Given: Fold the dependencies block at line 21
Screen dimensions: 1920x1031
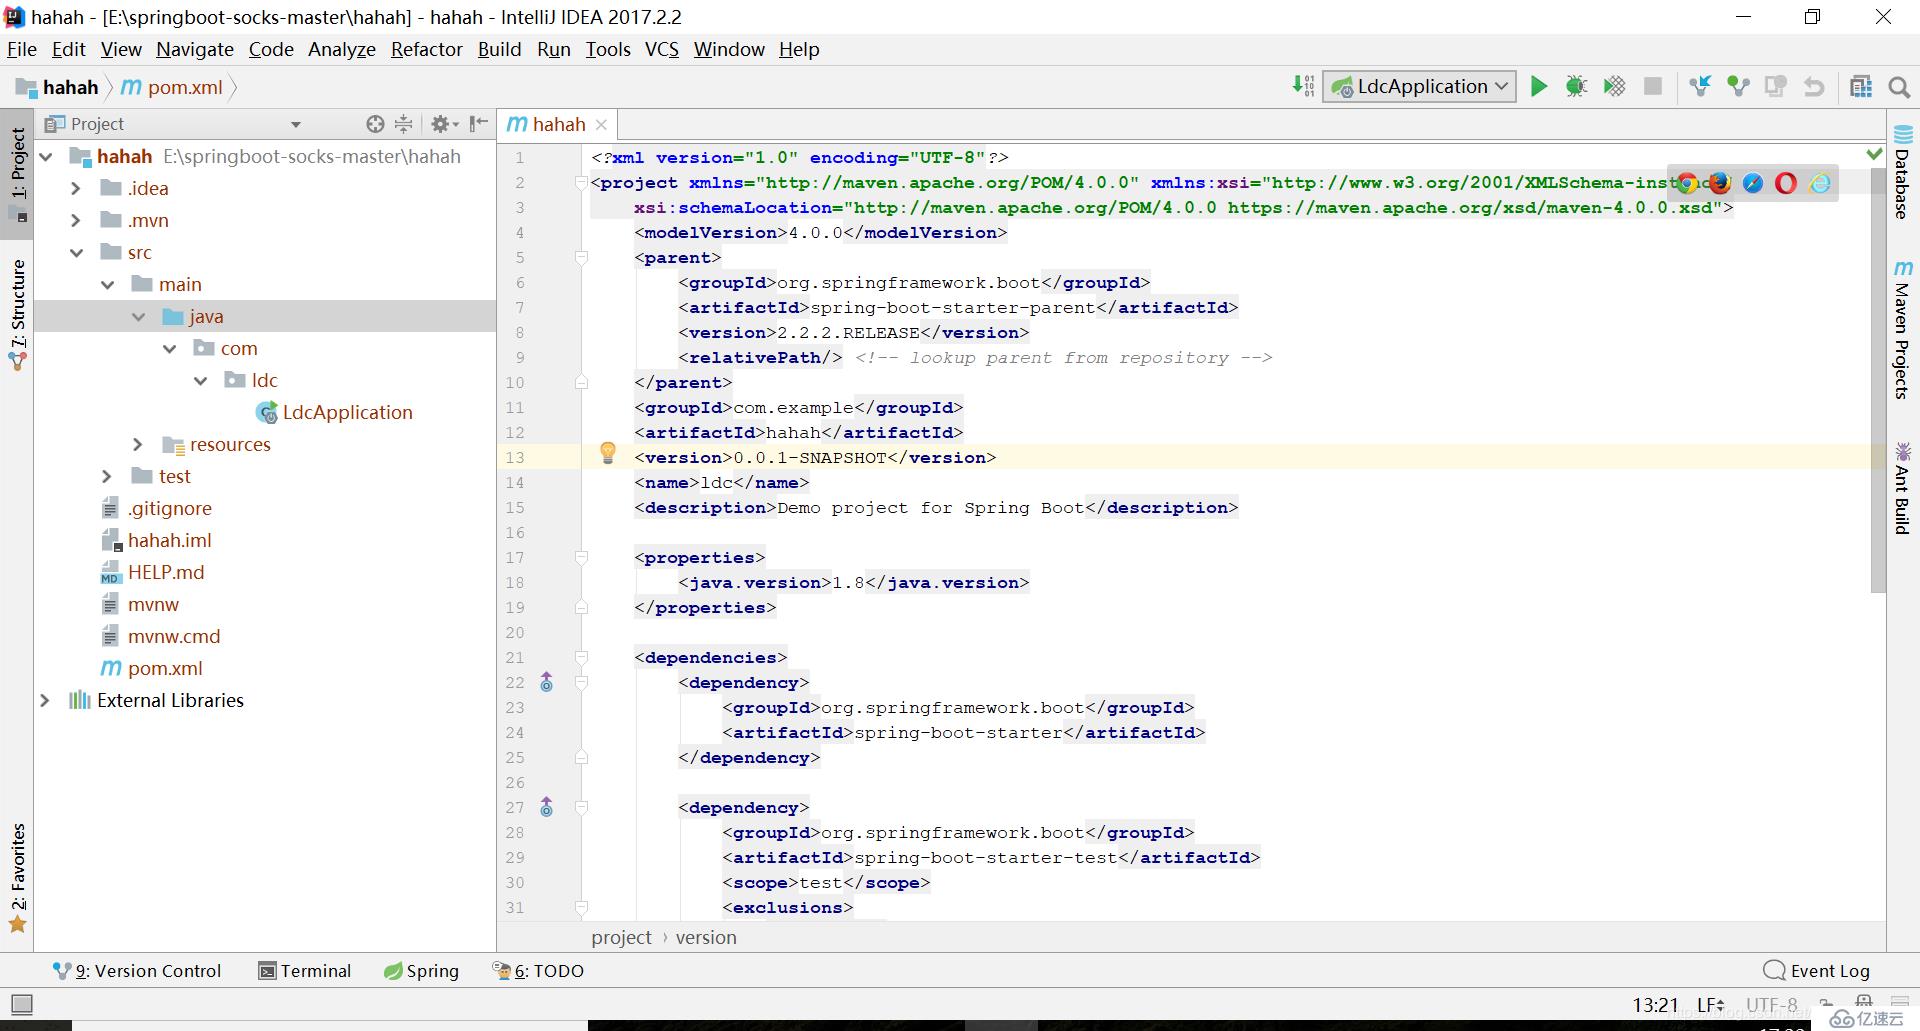Looking at the screenshot, I should [x=581, y=658].
